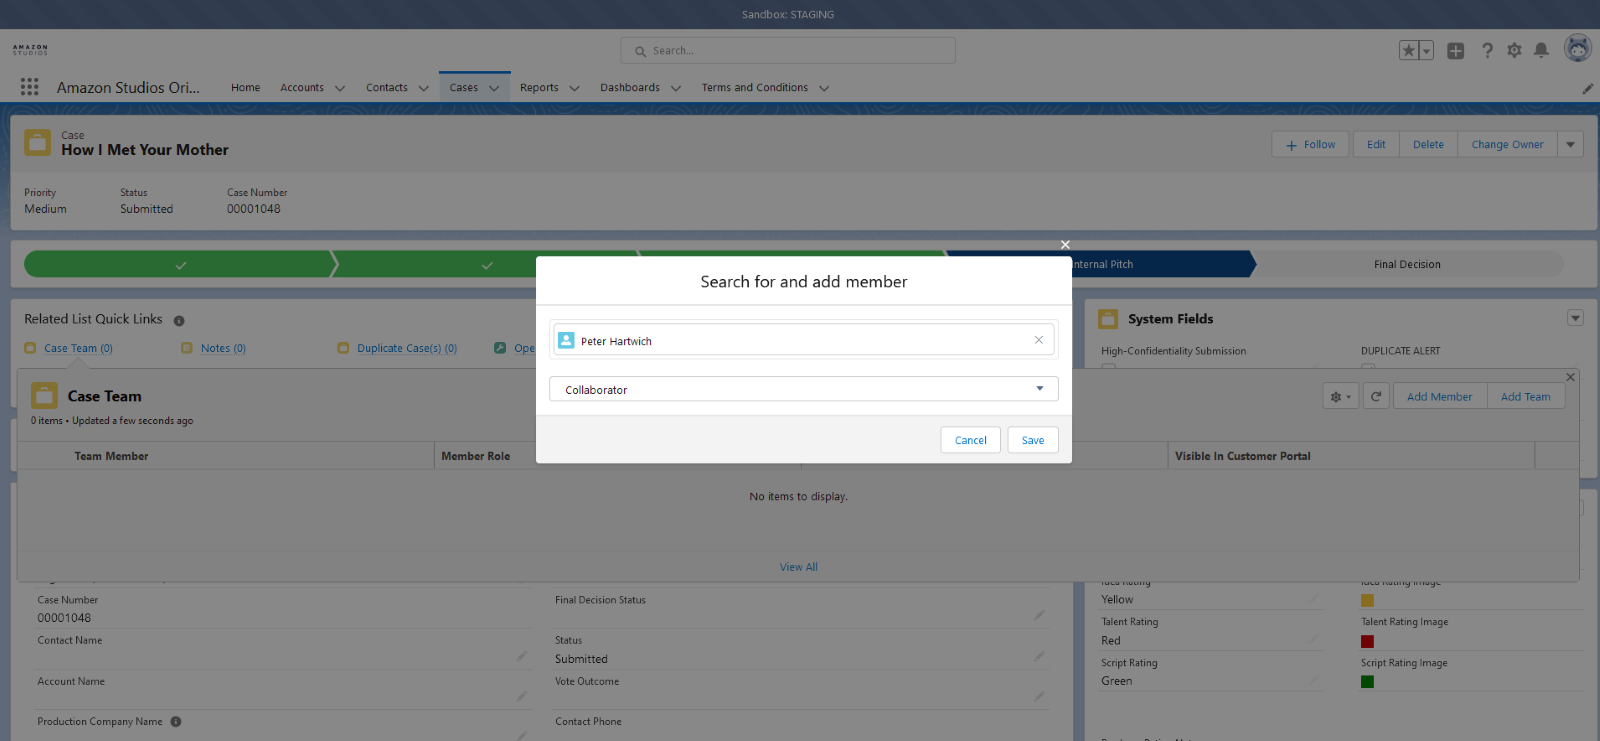Open the Dashboards tab

tap(630, 88)
